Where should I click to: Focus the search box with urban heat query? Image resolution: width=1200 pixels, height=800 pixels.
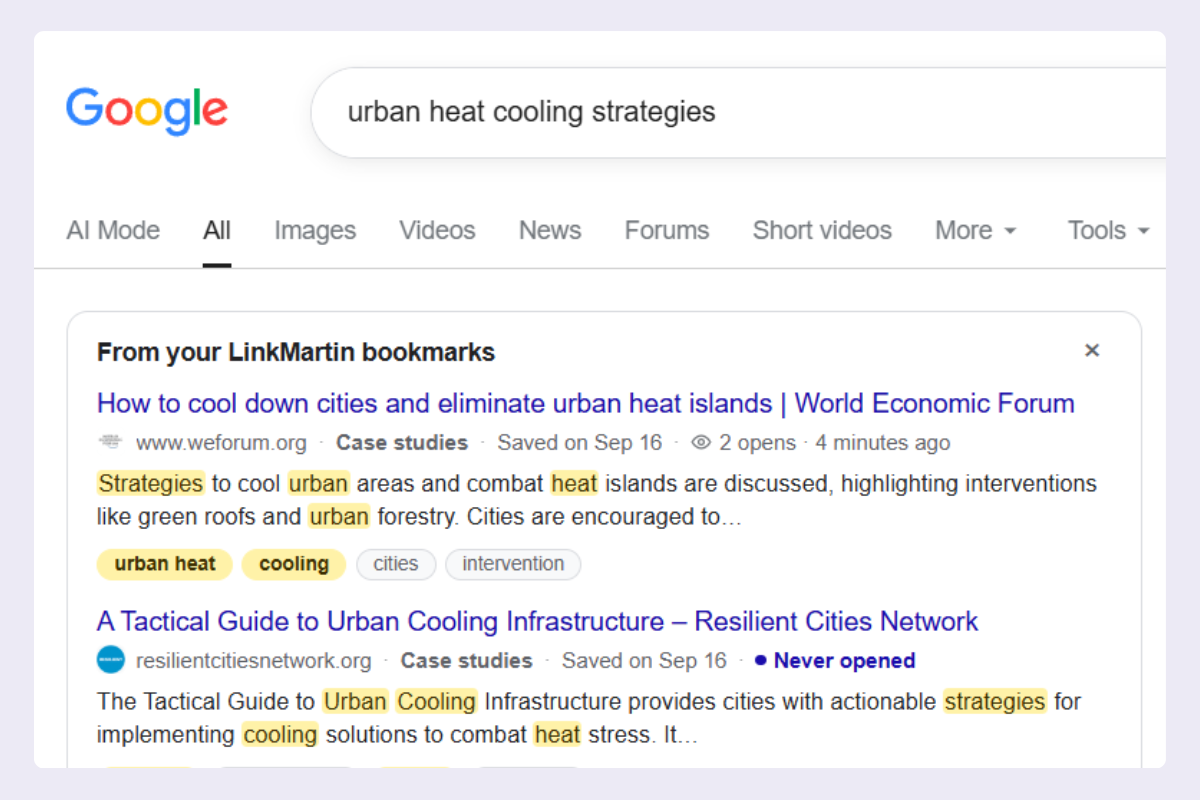pos(738,112)
